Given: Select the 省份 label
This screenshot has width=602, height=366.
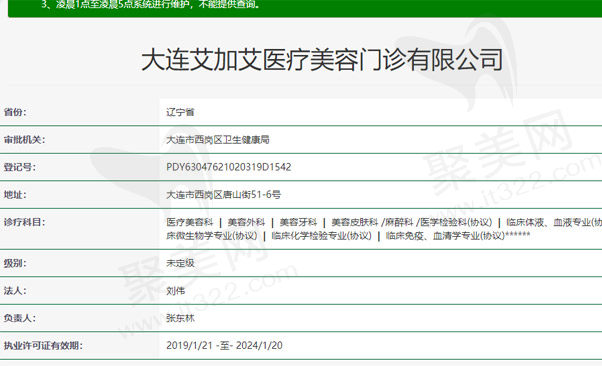Looking at the screenshot, I should pos(15,112).
